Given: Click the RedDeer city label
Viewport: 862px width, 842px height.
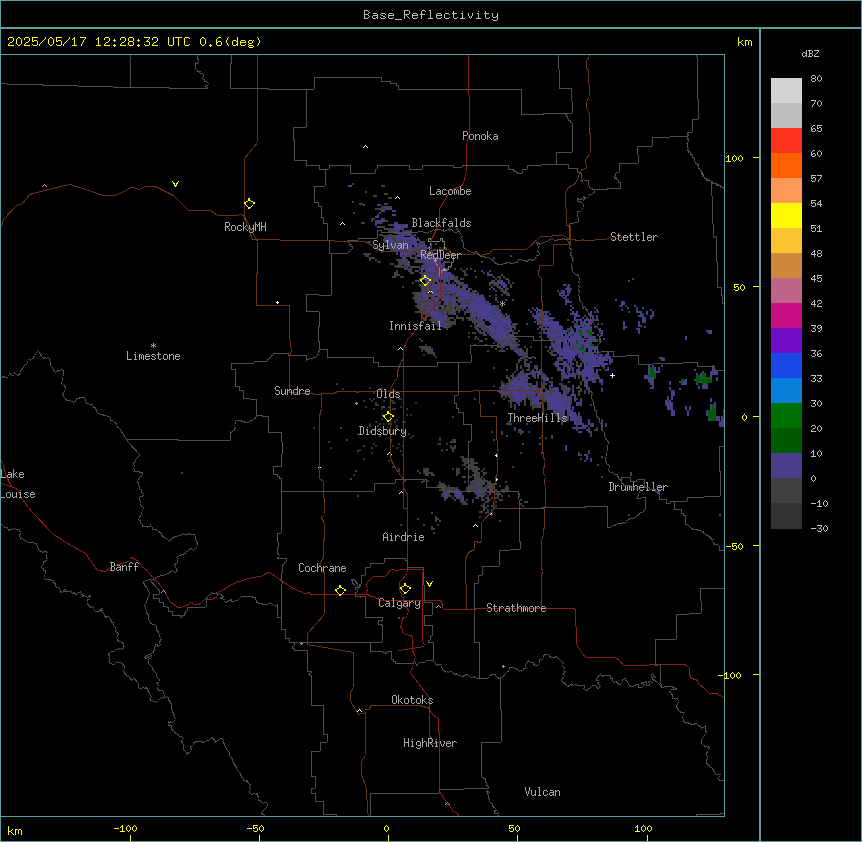Looking at the screenshot, I should pyautogui.click(x=440, y=255).
